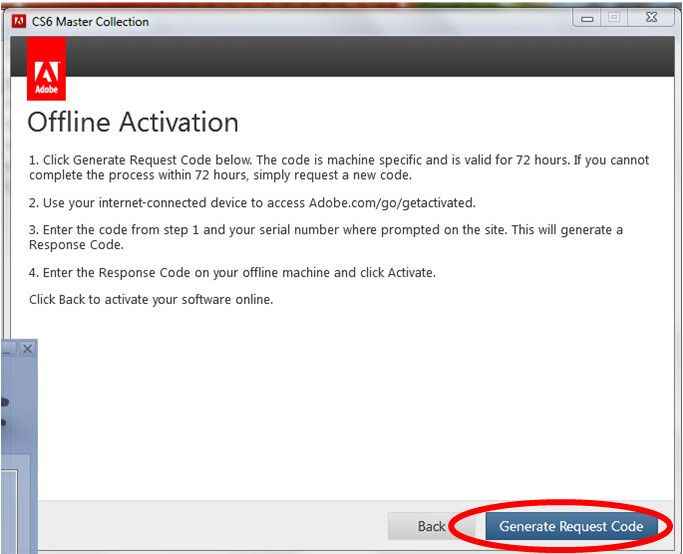Click the Generate Request Code button
This screenshot has height=554, width=683.
coord(571,526)
